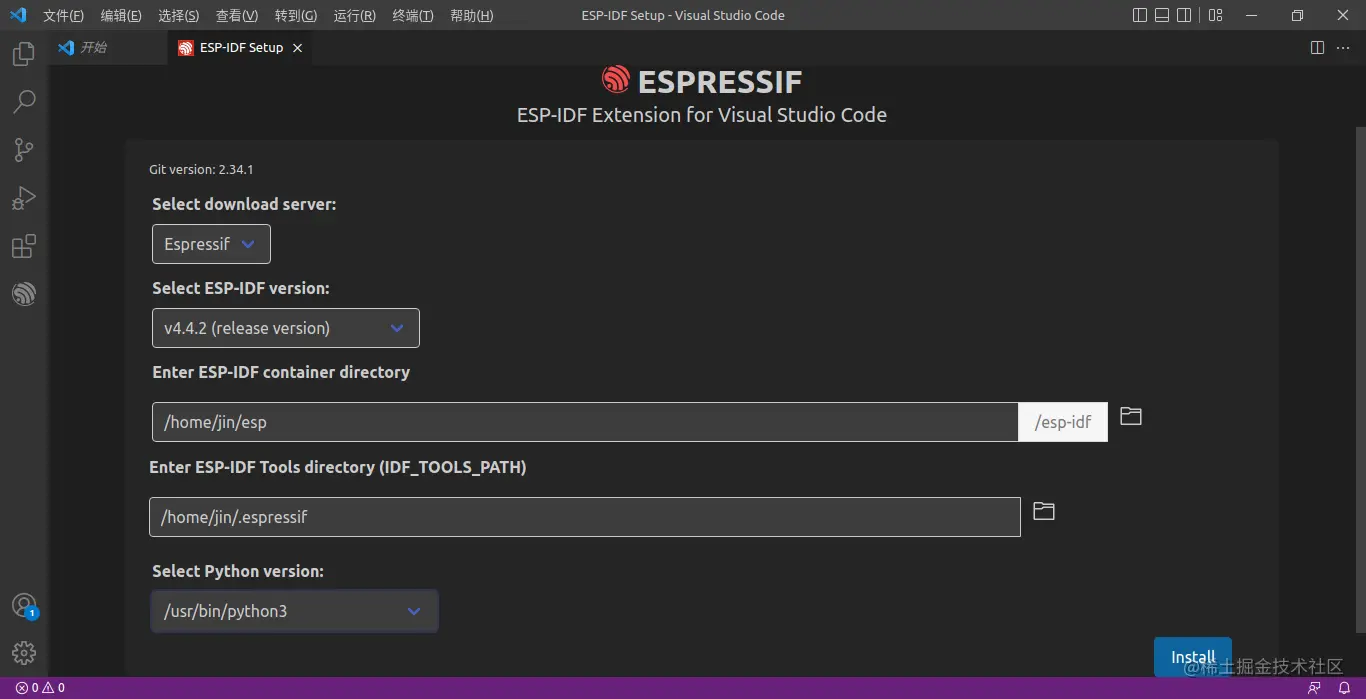Open the Accounts menu icon
The height and width of the screenshot is (699, 1366).
pyautogui.click(x=24, y=605)
